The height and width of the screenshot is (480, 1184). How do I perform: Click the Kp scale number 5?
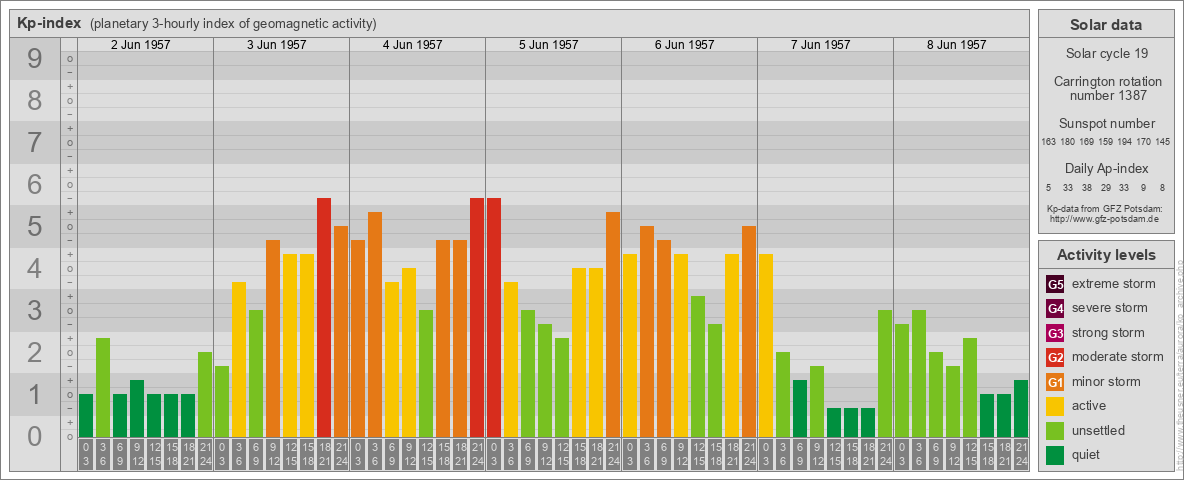35,226
